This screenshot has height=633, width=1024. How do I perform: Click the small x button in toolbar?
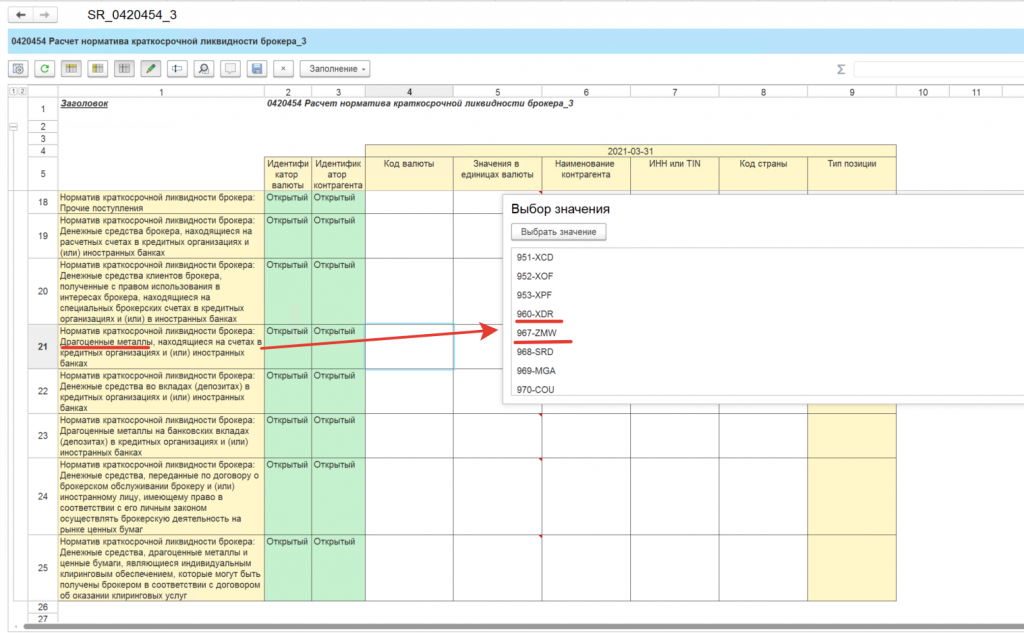(283, 69)
